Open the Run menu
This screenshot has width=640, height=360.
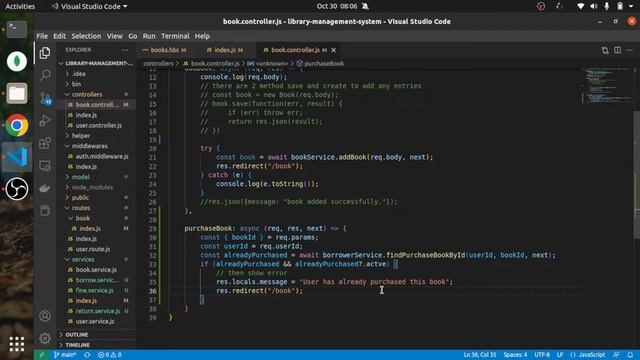[x=149, y=36]
